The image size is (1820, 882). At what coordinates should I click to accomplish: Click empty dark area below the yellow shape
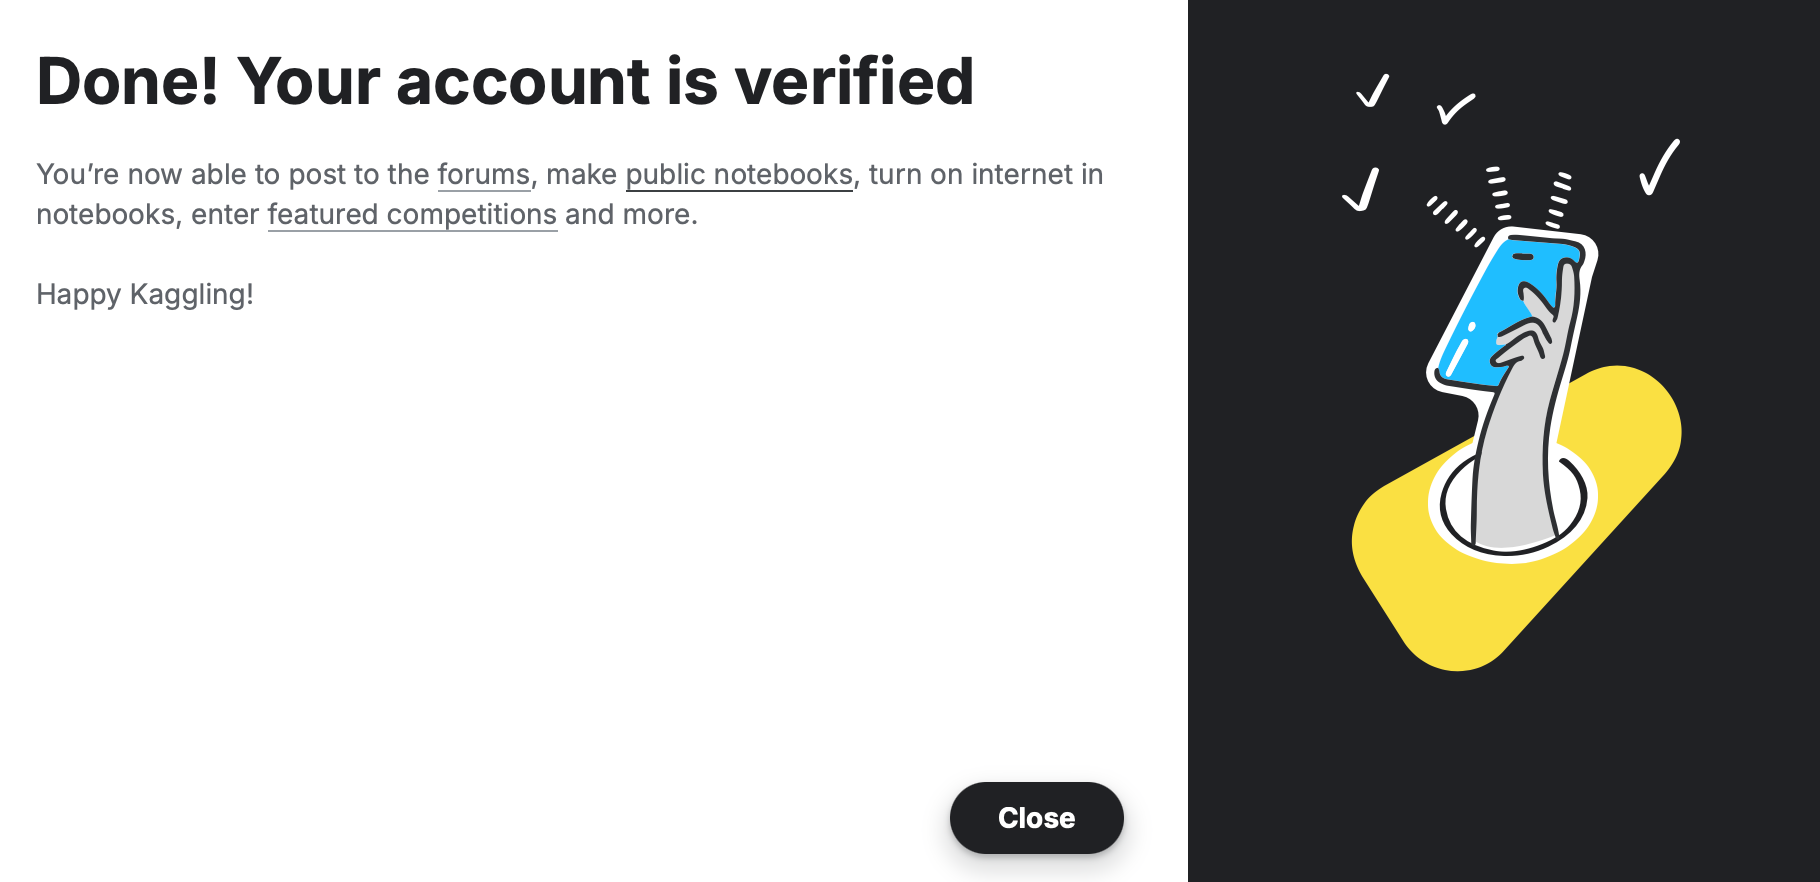pos(1500,780)
